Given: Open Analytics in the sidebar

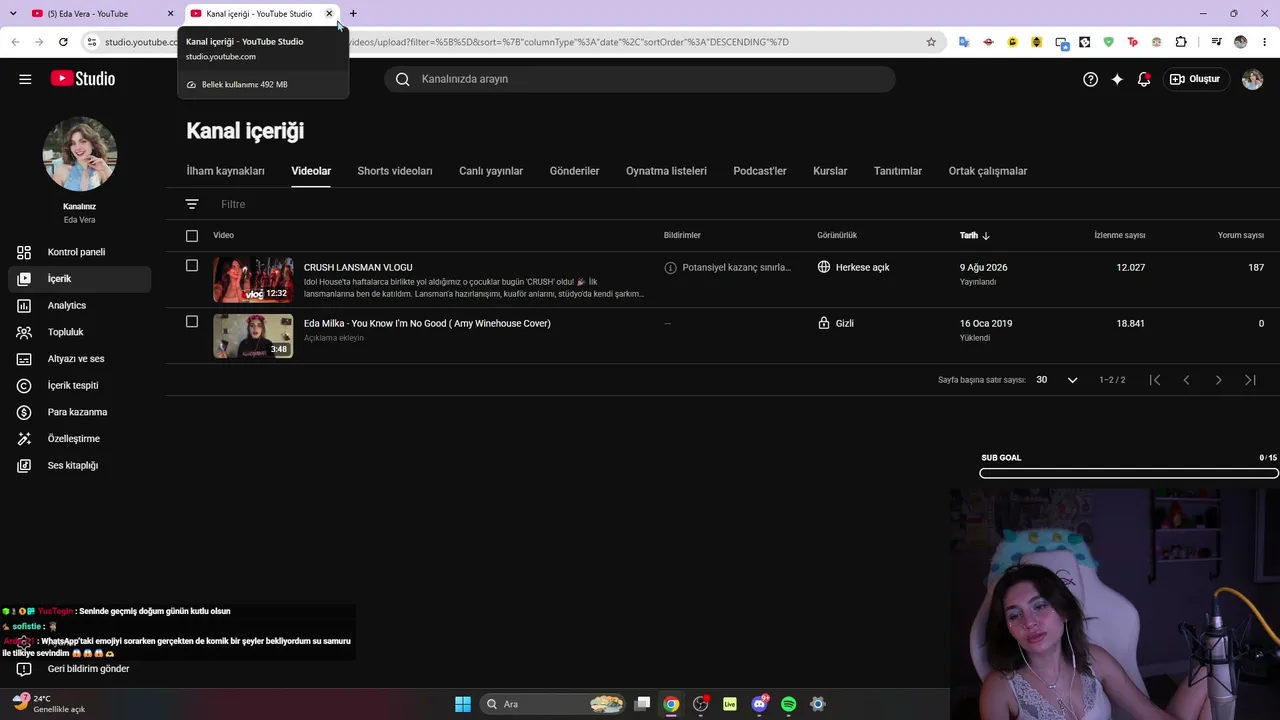Looking at the screenshot, I should tap(80, 306).
